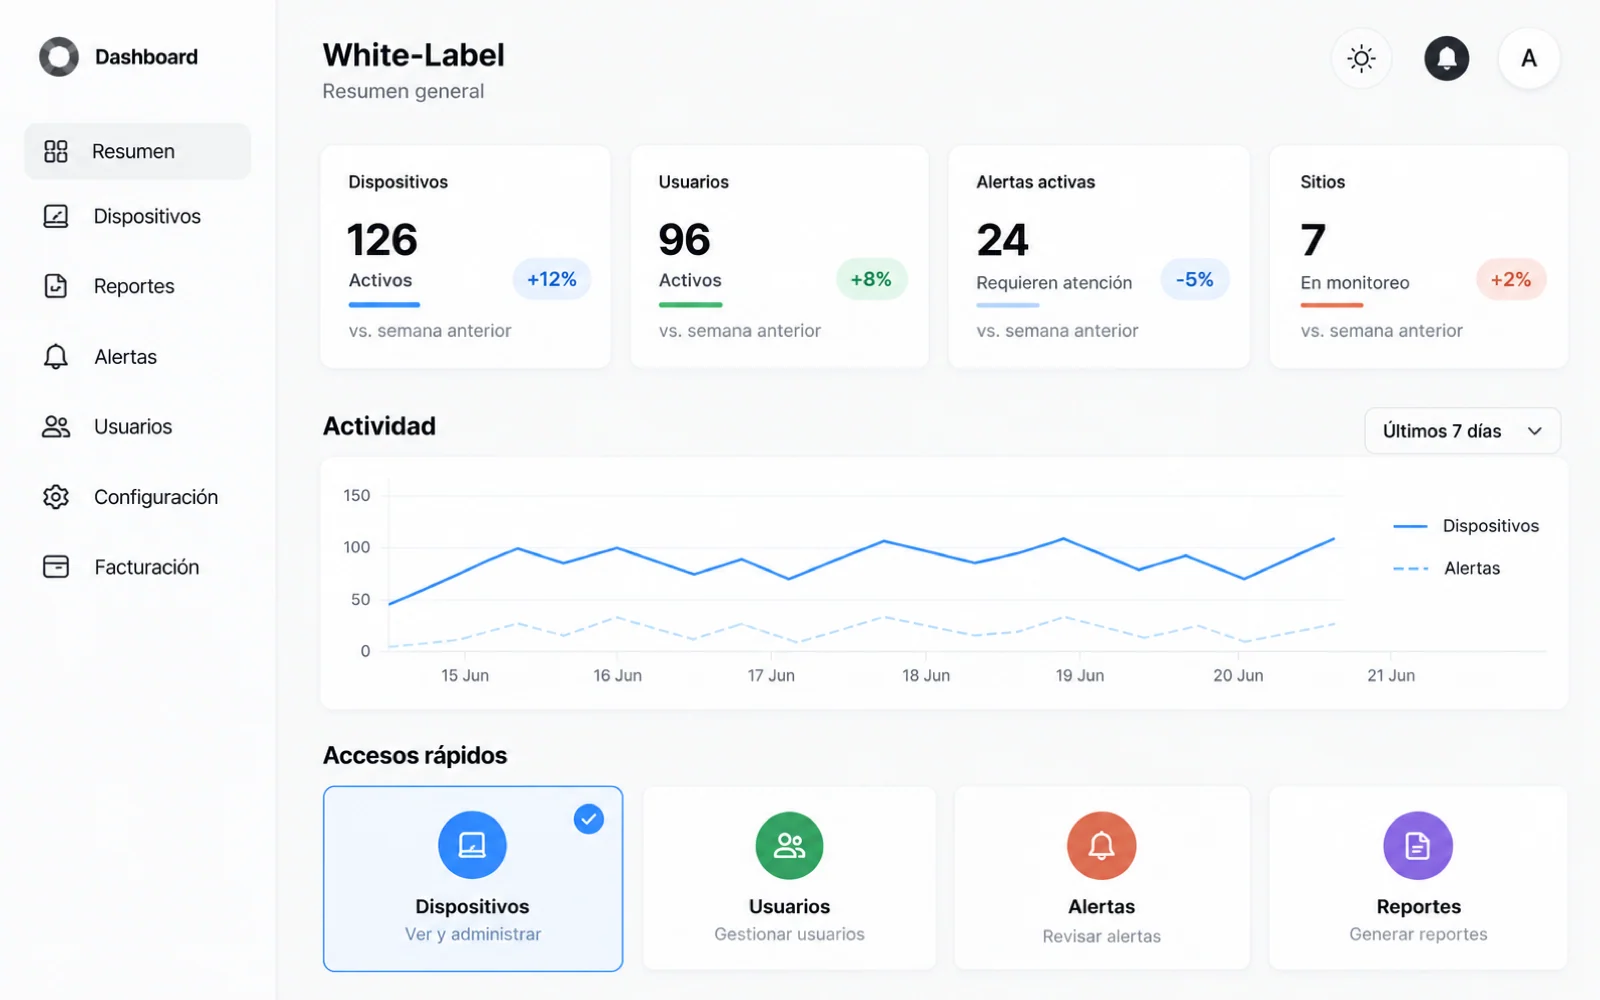Open the Generar reportes quick access card
The image size is (1600, 1000).
(x=1418, y=878)
